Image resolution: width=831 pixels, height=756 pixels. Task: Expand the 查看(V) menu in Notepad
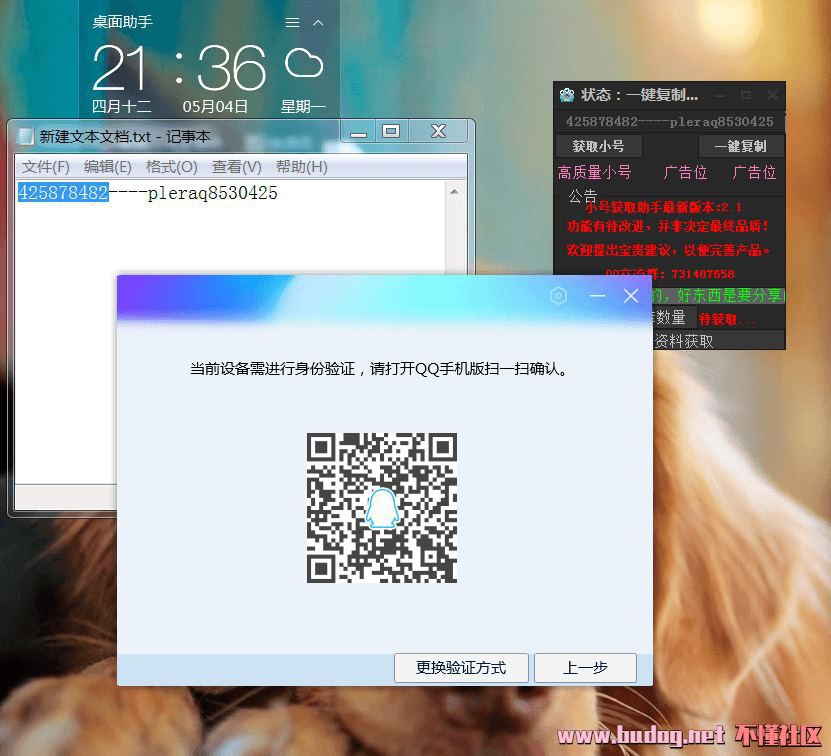point(236,167)
